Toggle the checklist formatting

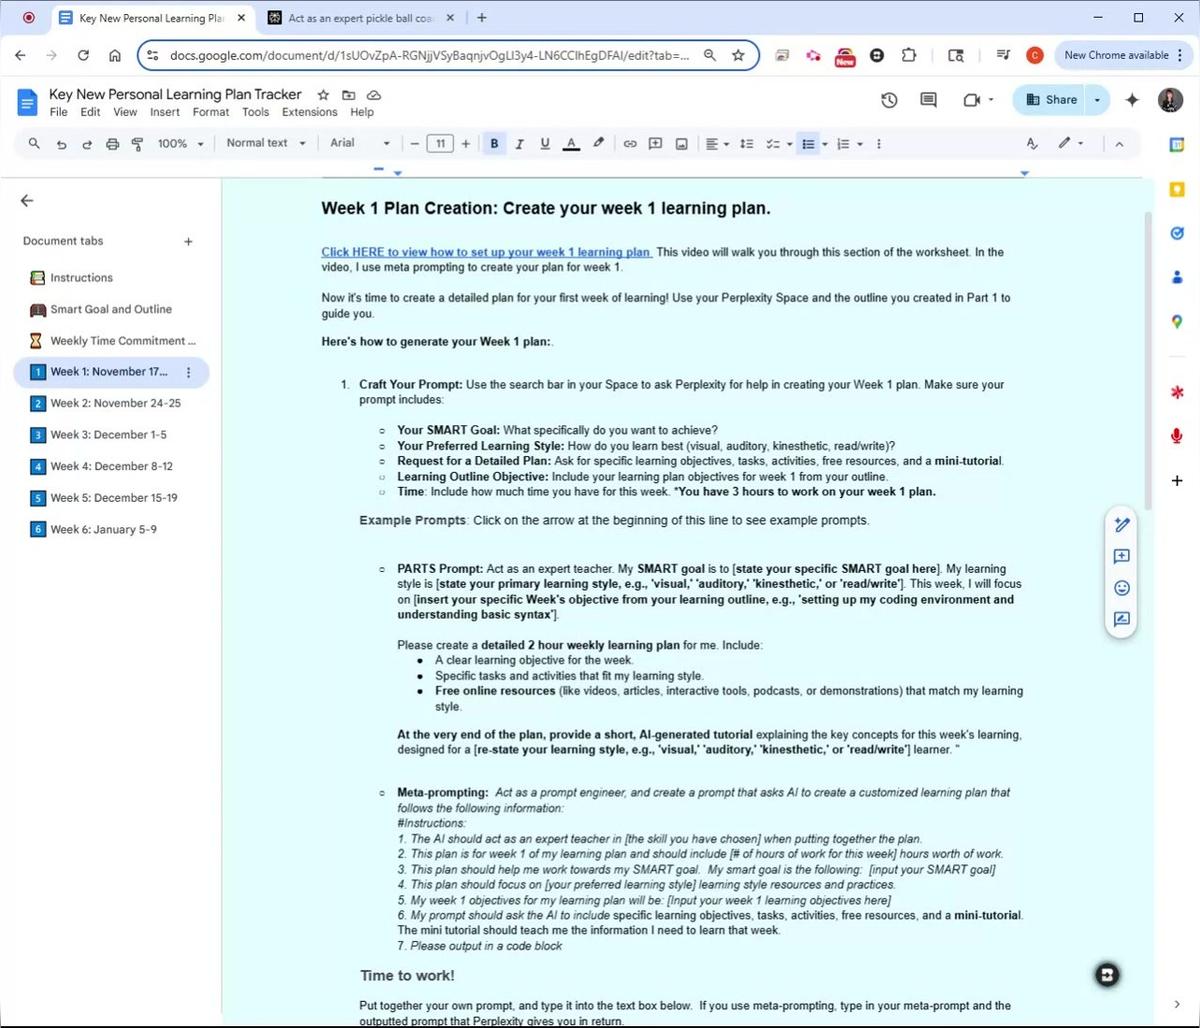click(772, 144)
